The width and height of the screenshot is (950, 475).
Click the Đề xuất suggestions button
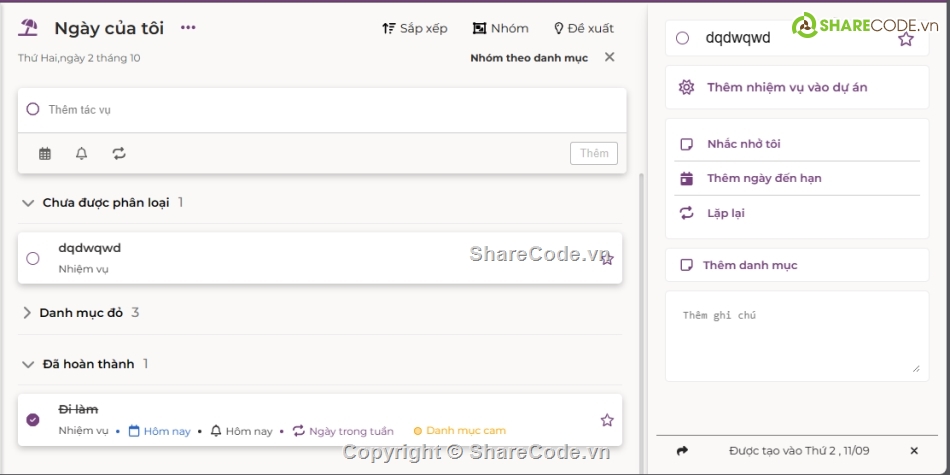point(584,28)
